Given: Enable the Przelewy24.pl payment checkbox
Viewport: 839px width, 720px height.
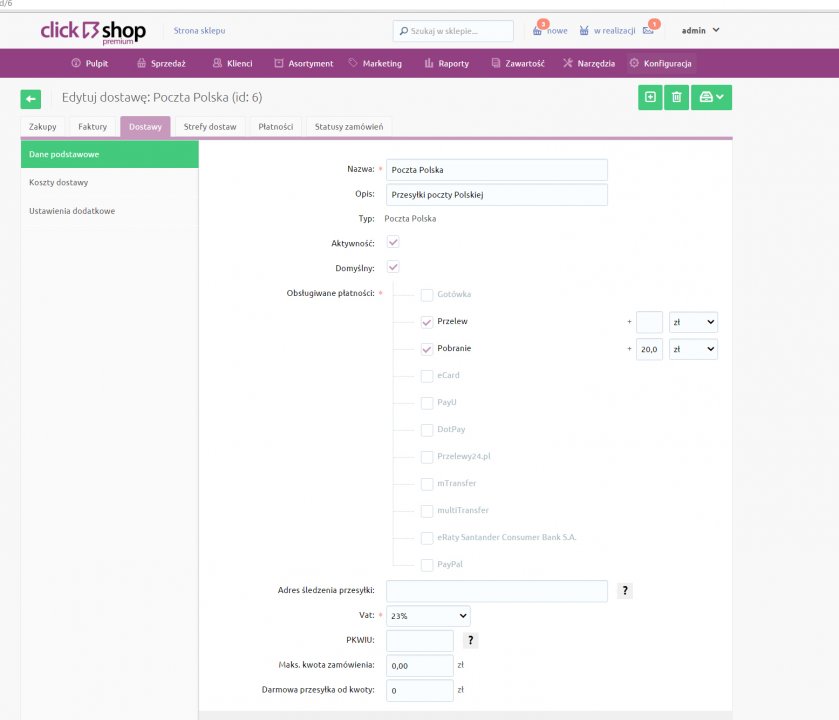Looking at the screenshot, I should (x=426, y=457).
